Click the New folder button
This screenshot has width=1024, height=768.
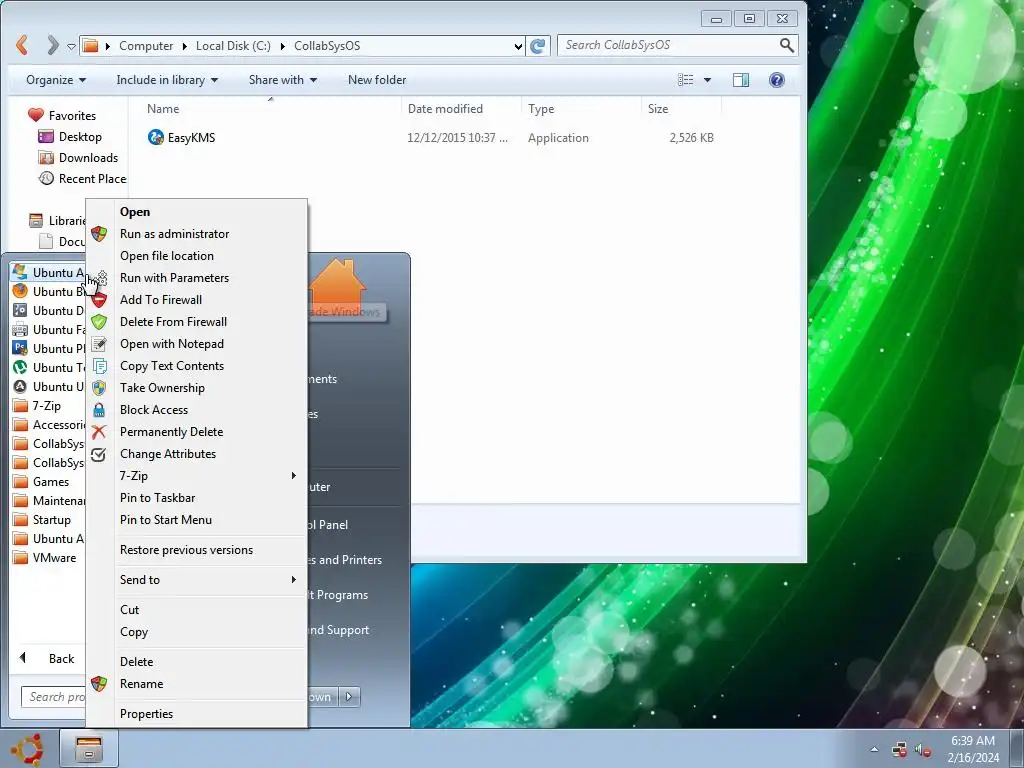tap(377, 80)
